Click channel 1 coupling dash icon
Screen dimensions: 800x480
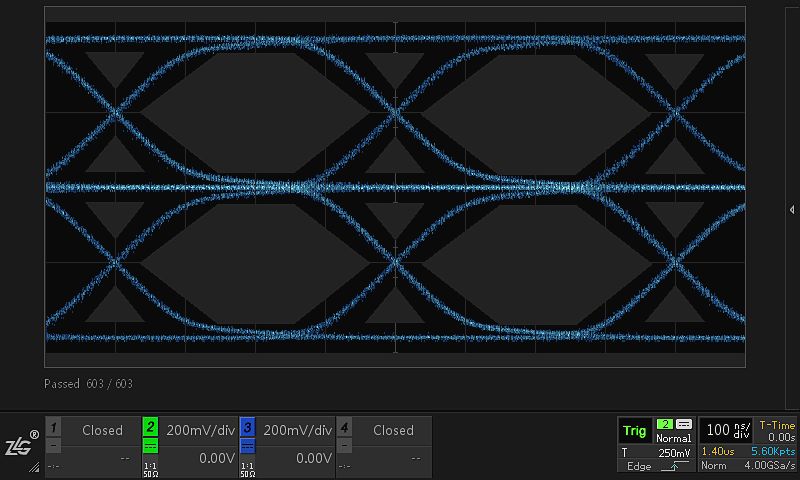pos(53,445)
